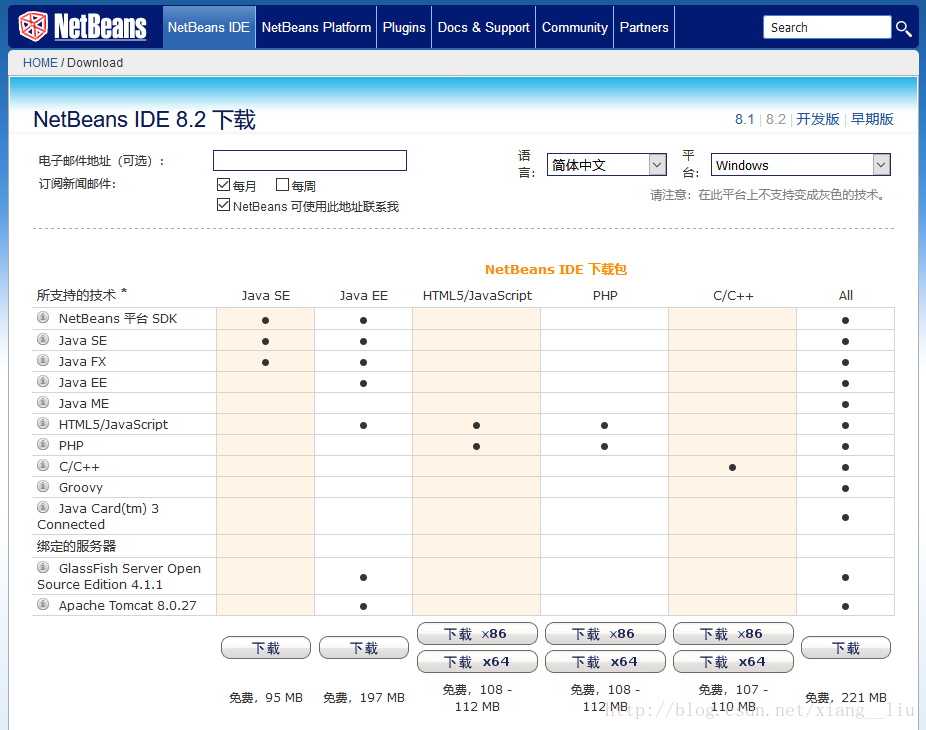
Task: Open the NetBeans Platform tab
Action: tap(317, 27)
